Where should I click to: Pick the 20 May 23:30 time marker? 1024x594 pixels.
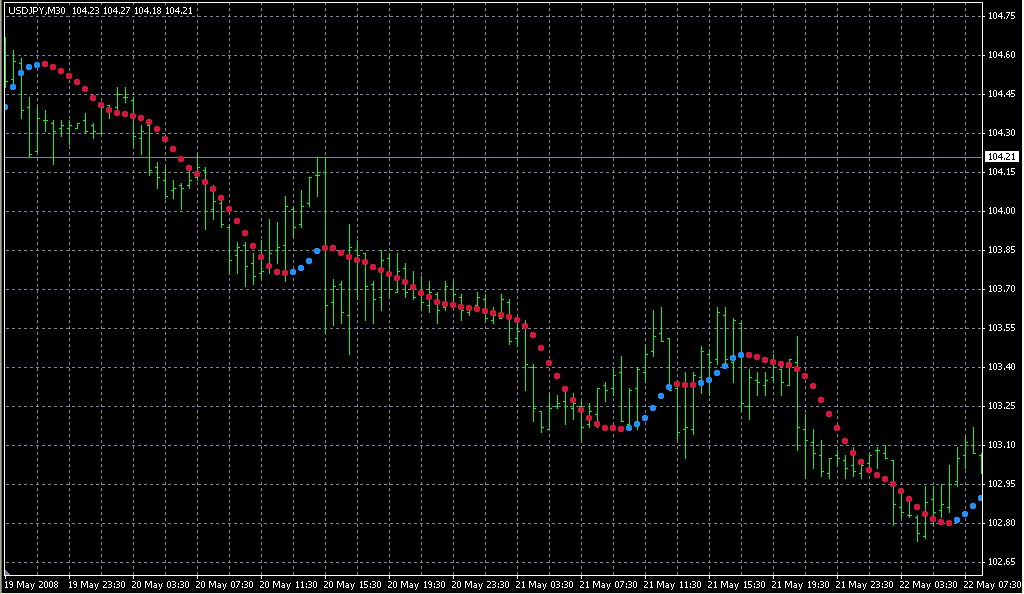480,584
